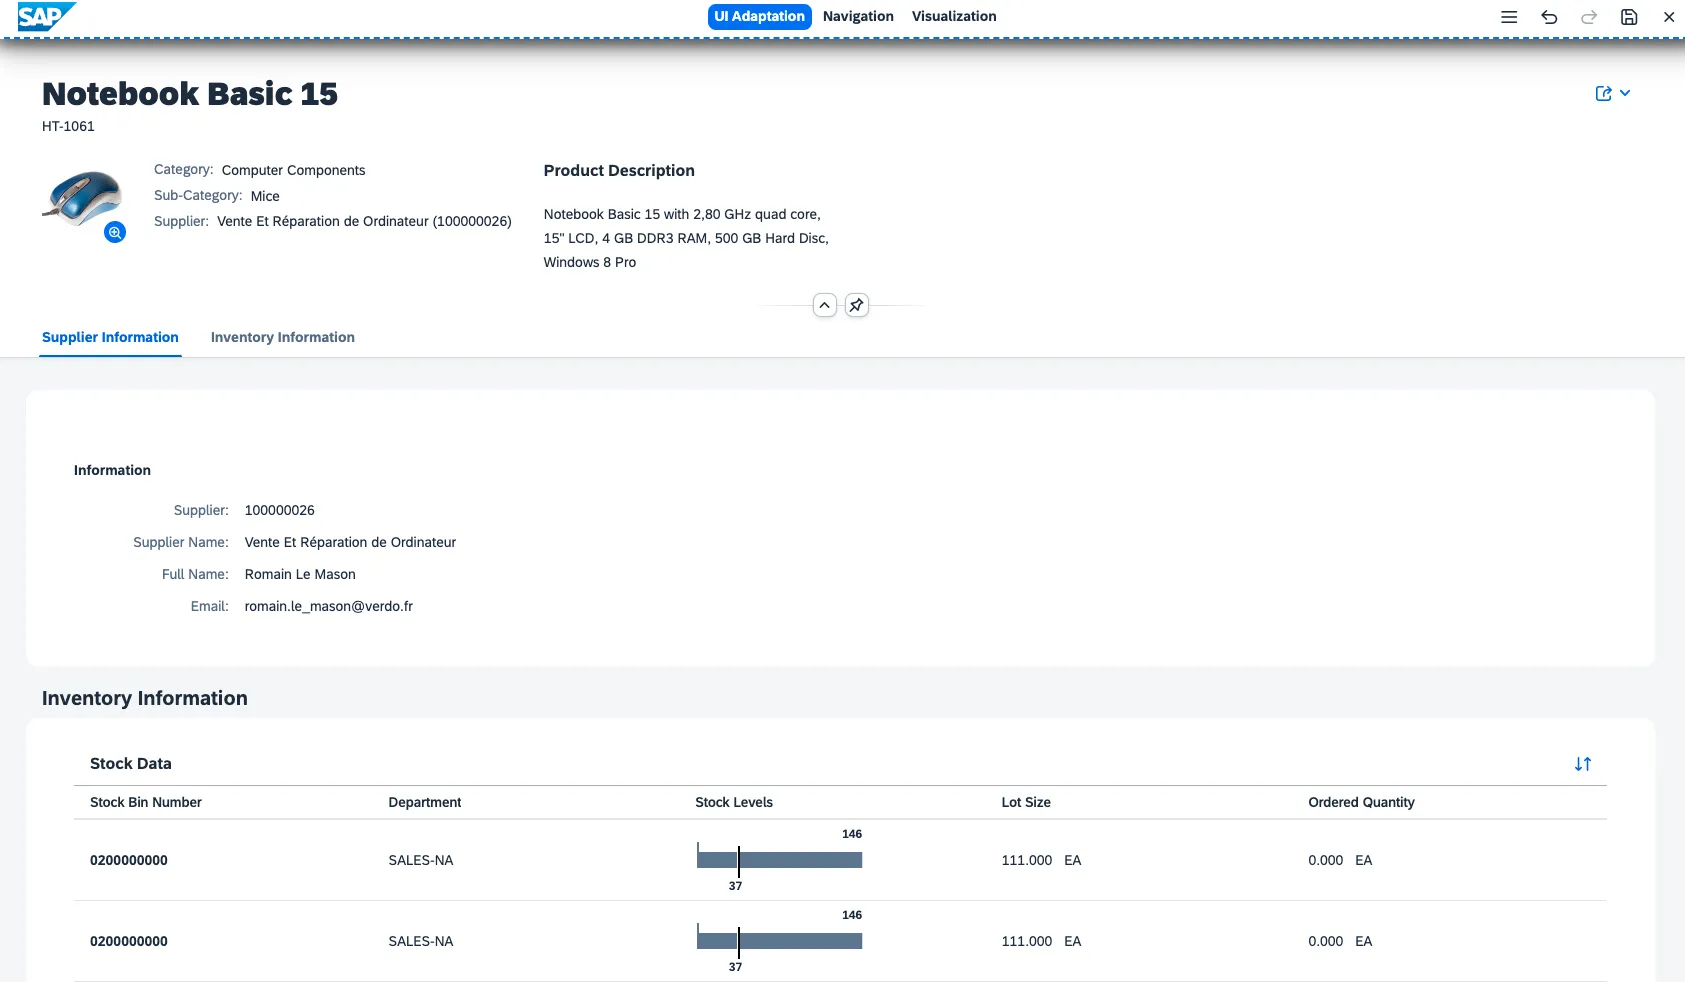Save changes with the disk icon
This screenshot has height=982, width=1685.
pyautogui.click(x=1629, y=17)
